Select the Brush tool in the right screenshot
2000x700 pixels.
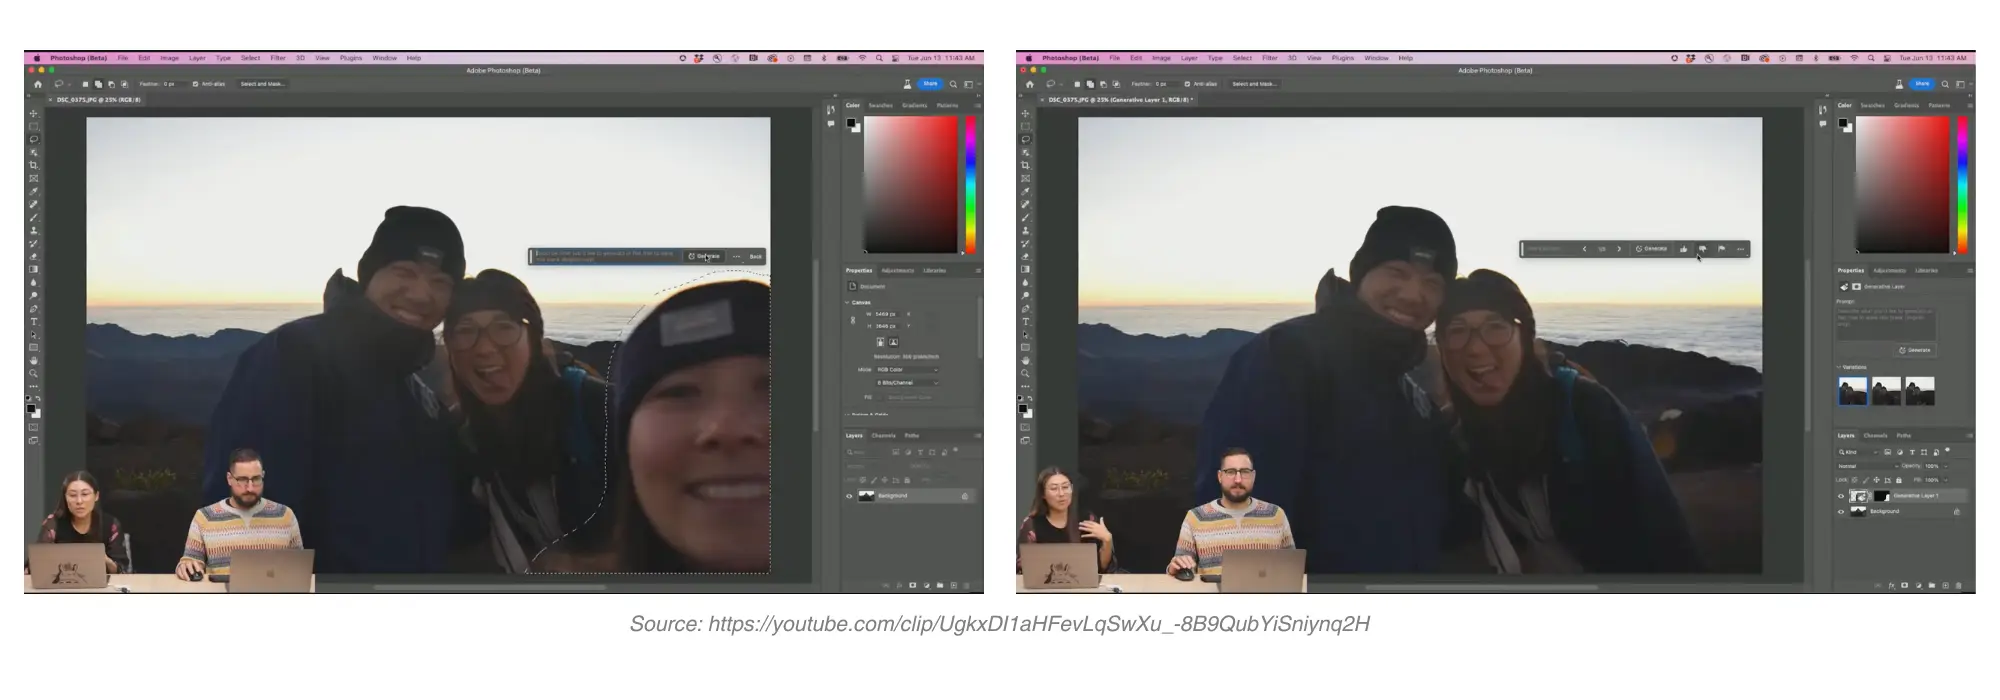coord(1025,218)
